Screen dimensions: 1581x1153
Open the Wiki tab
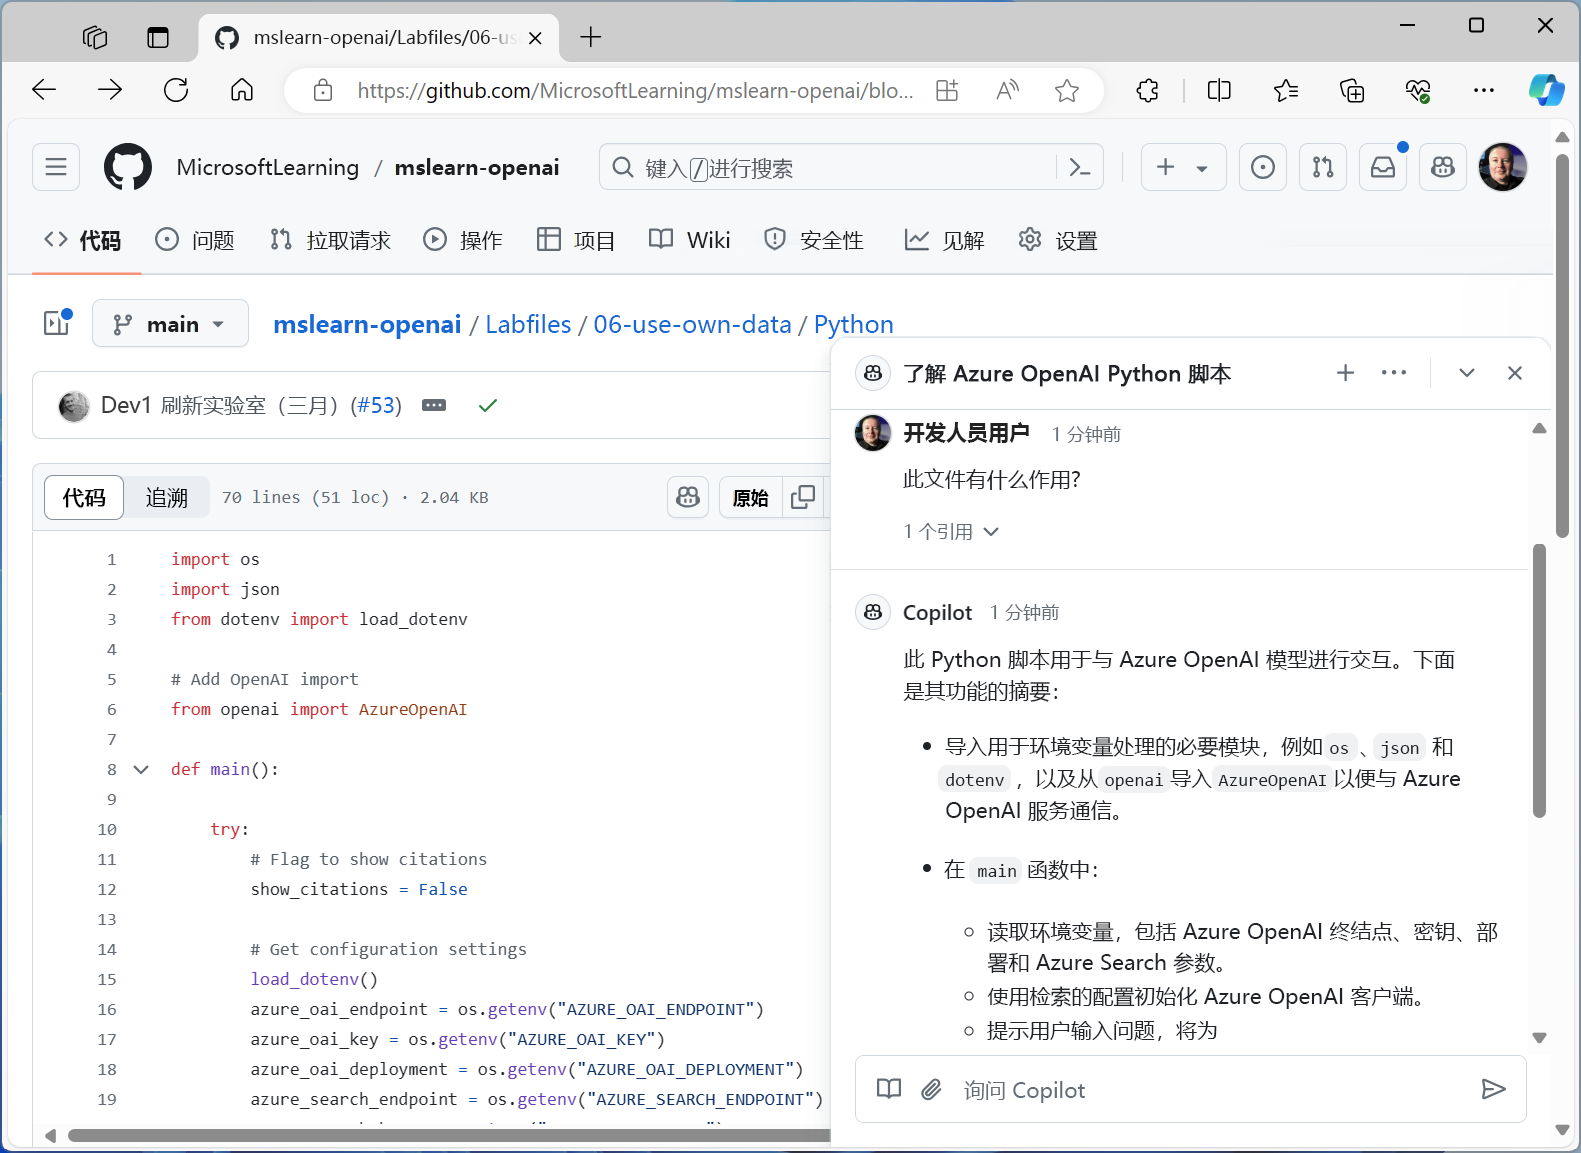coord(690,240)
